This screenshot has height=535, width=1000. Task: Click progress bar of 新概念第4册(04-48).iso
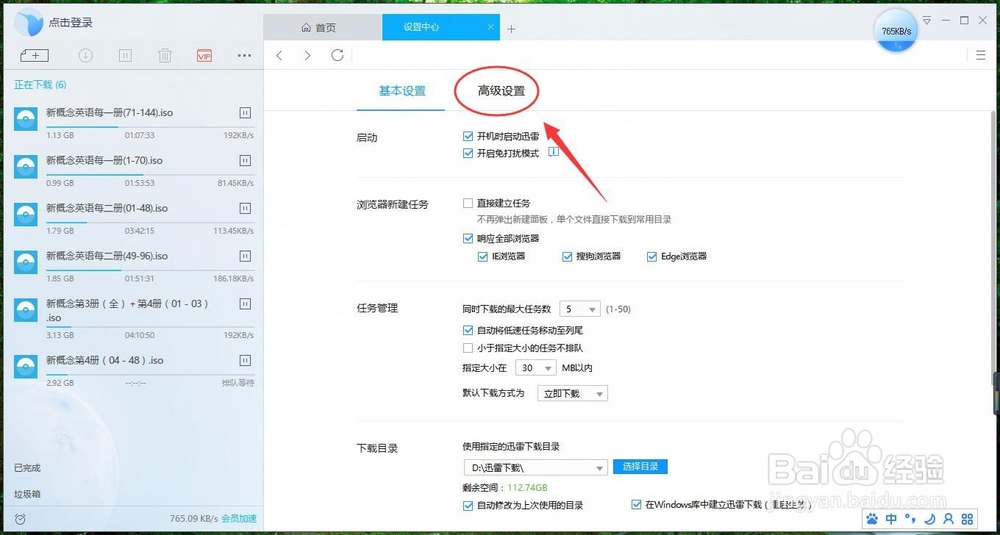(x=150, y=374)
